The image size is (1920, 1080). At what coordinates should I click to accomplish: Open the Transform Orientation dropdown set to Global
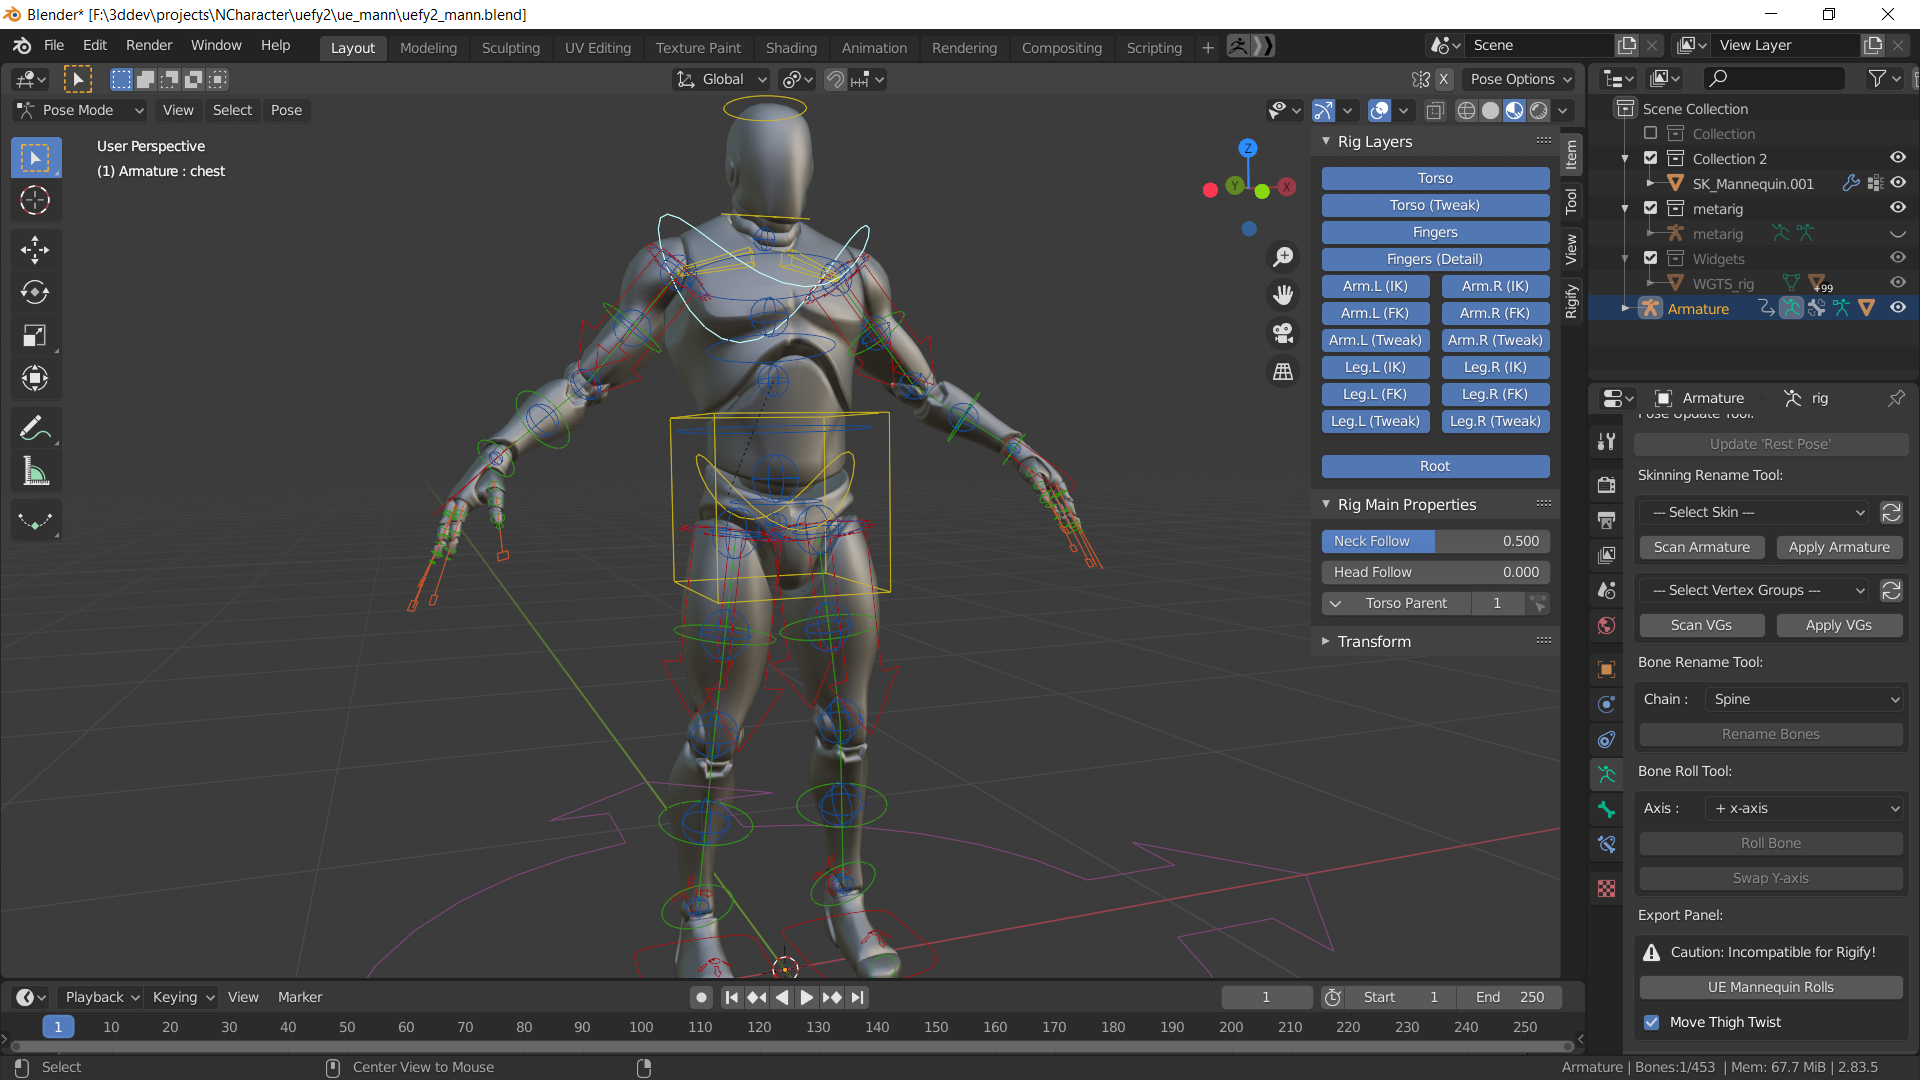tap(721, 79)
